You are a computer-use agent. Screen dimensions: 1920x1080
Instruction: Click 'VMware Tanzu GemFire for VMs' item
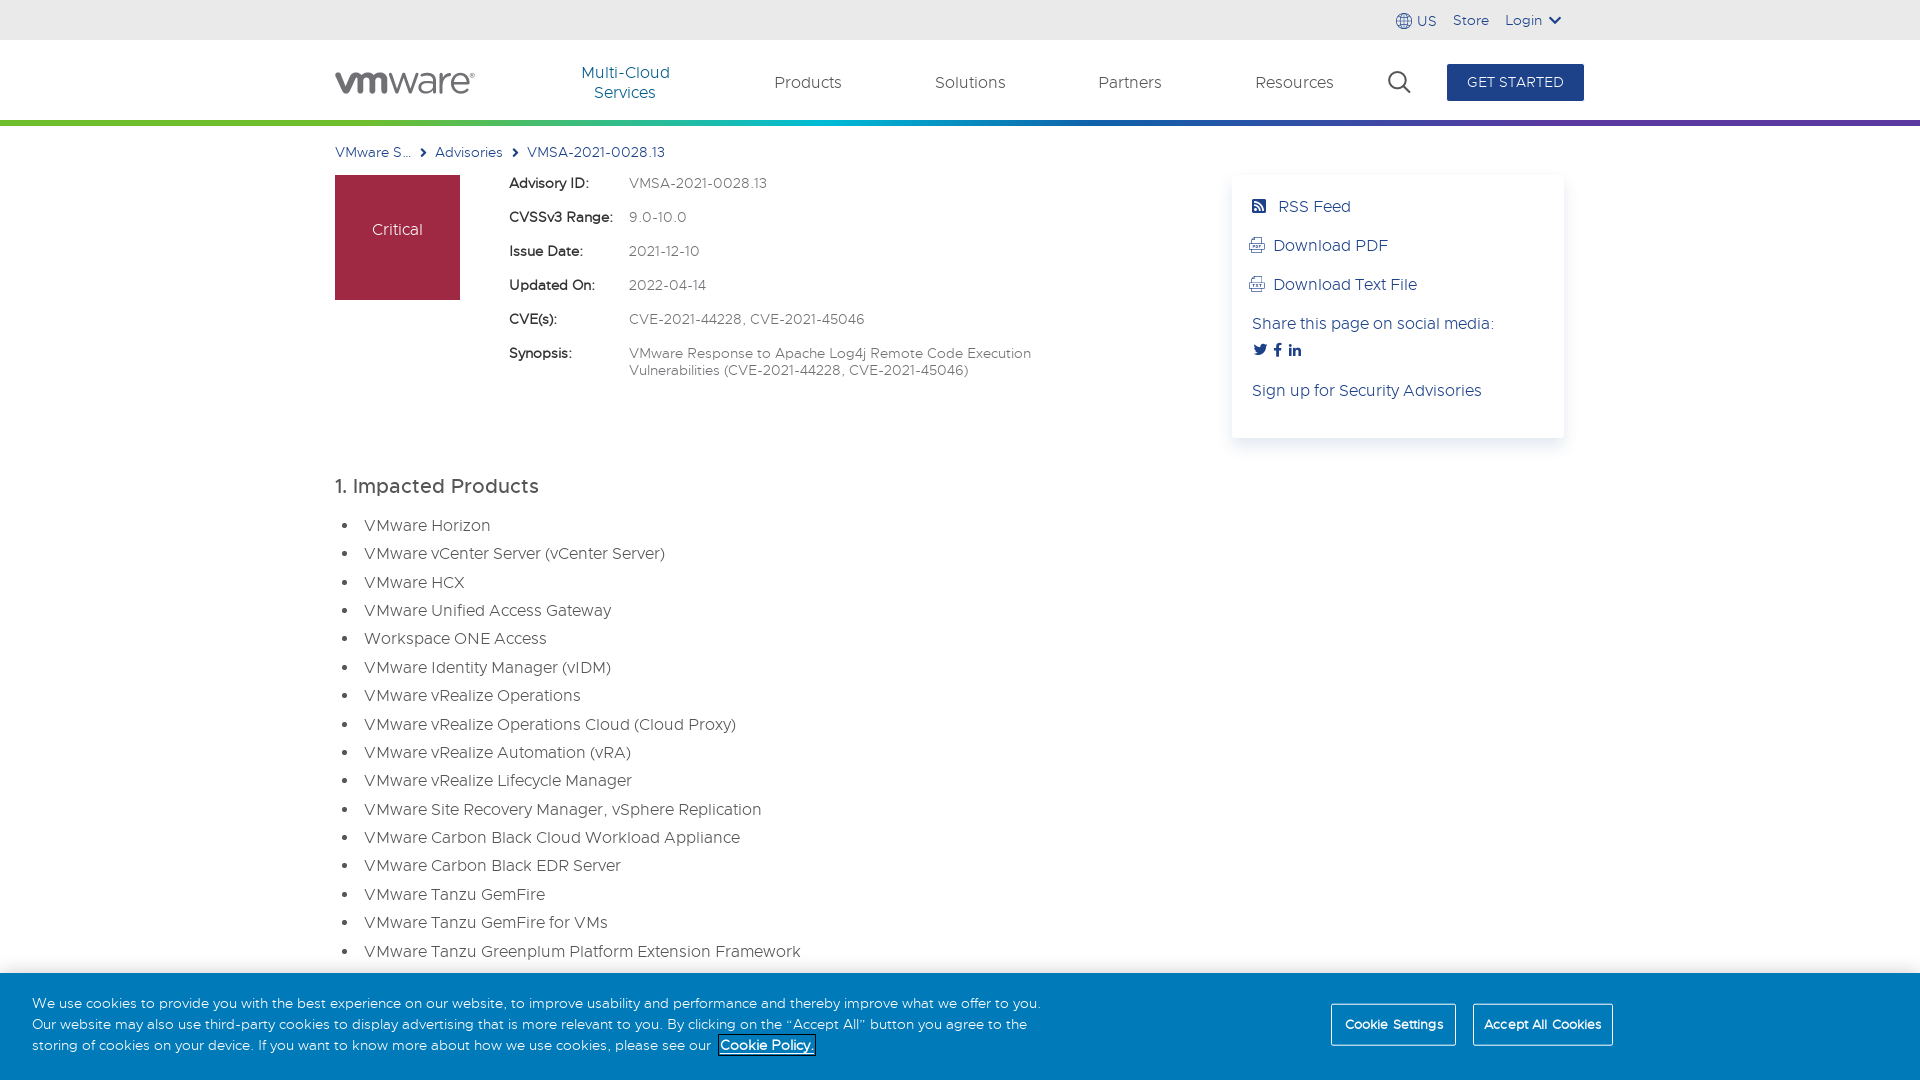click(486, 922)
